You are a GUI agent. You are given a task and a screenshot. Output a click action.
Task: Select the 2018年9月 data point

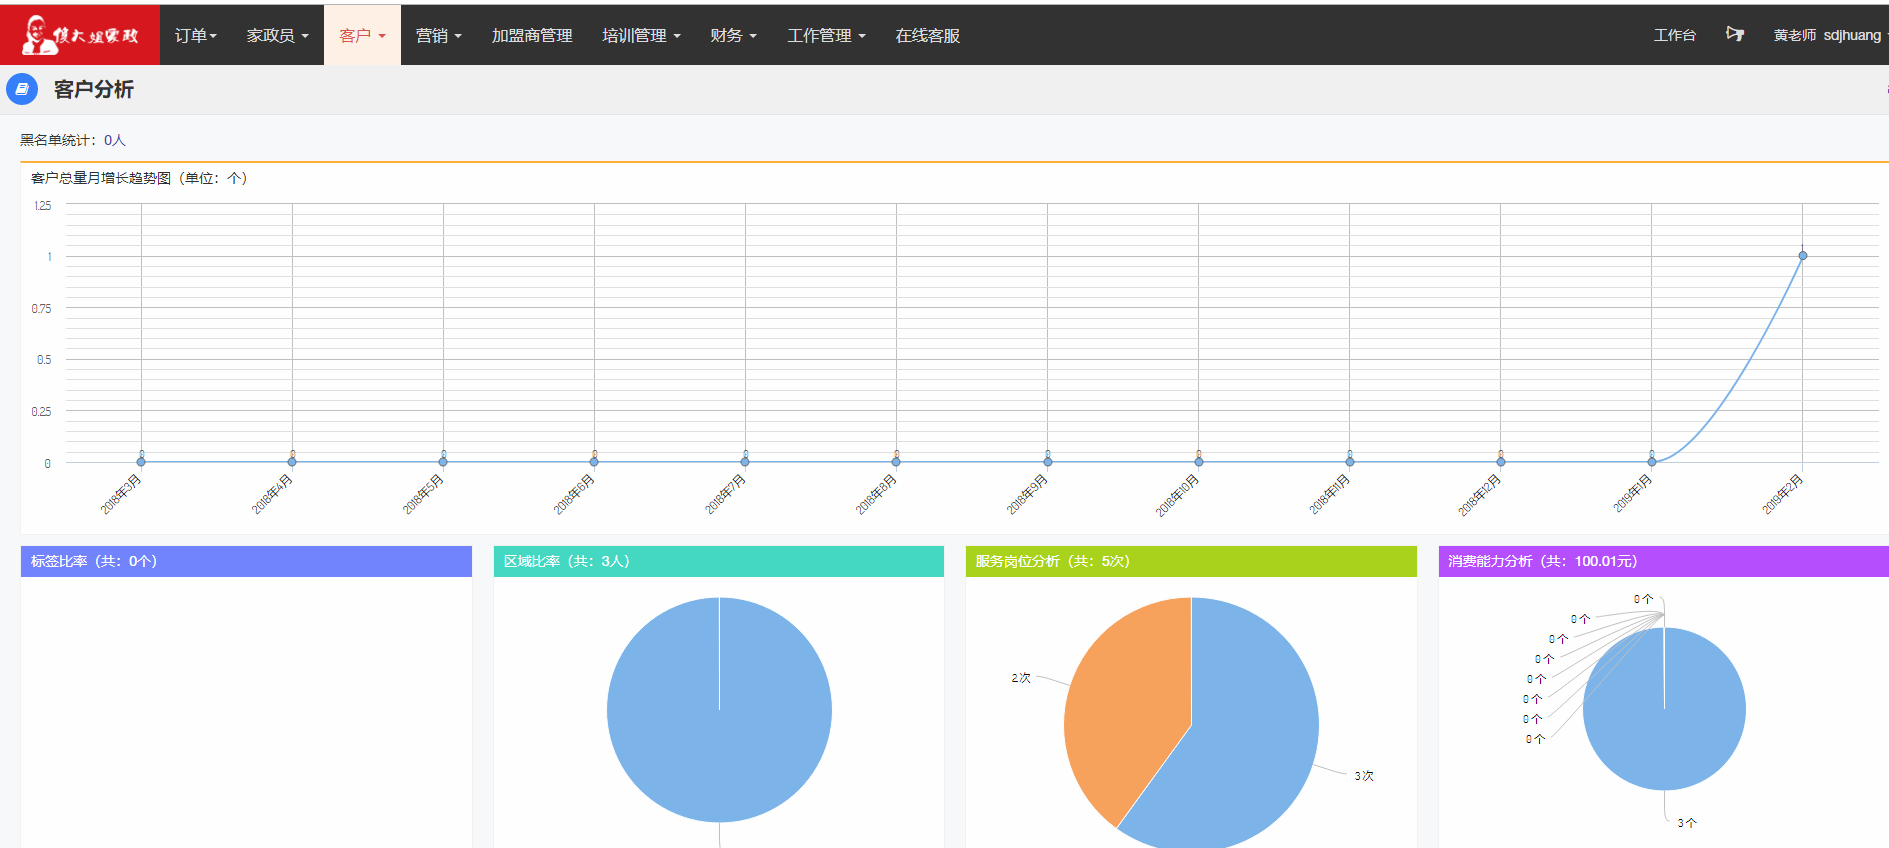(1048, 462)
